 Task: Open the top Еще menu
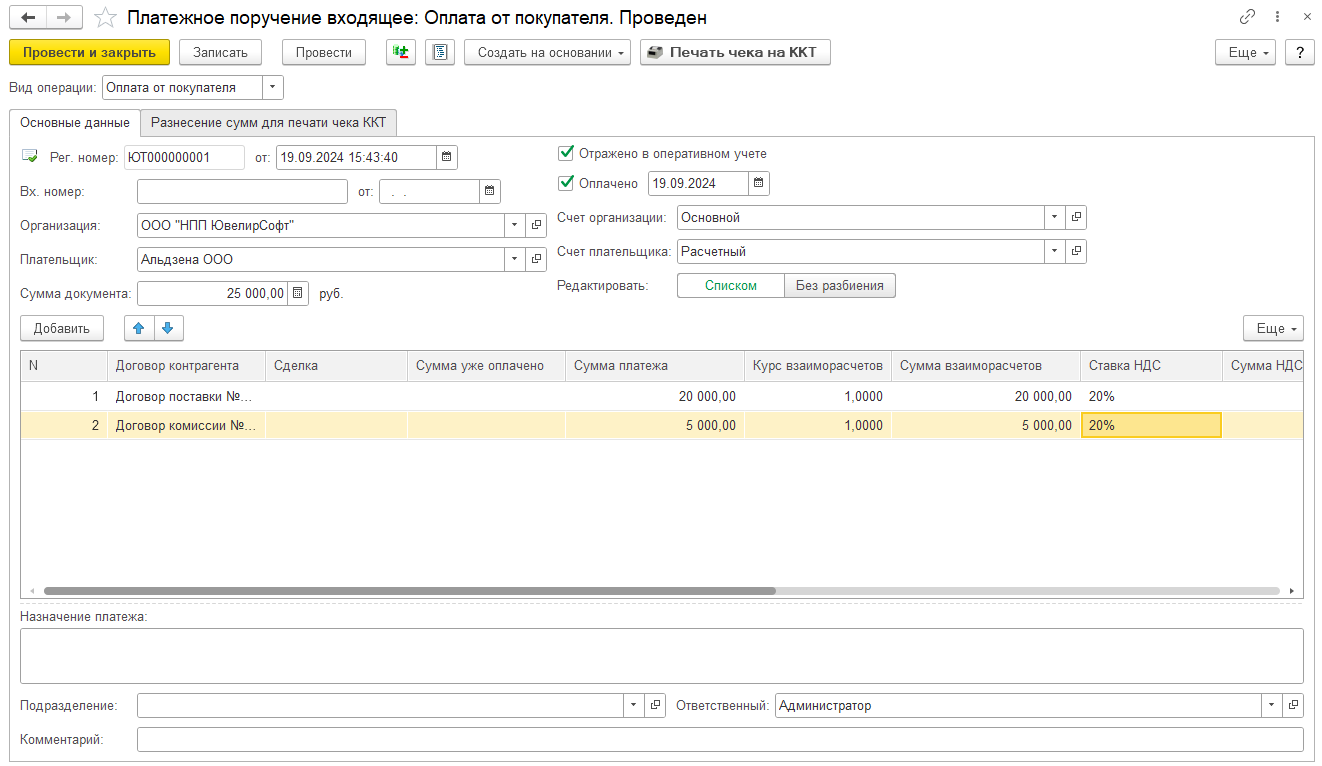[x=1245, y=52]
